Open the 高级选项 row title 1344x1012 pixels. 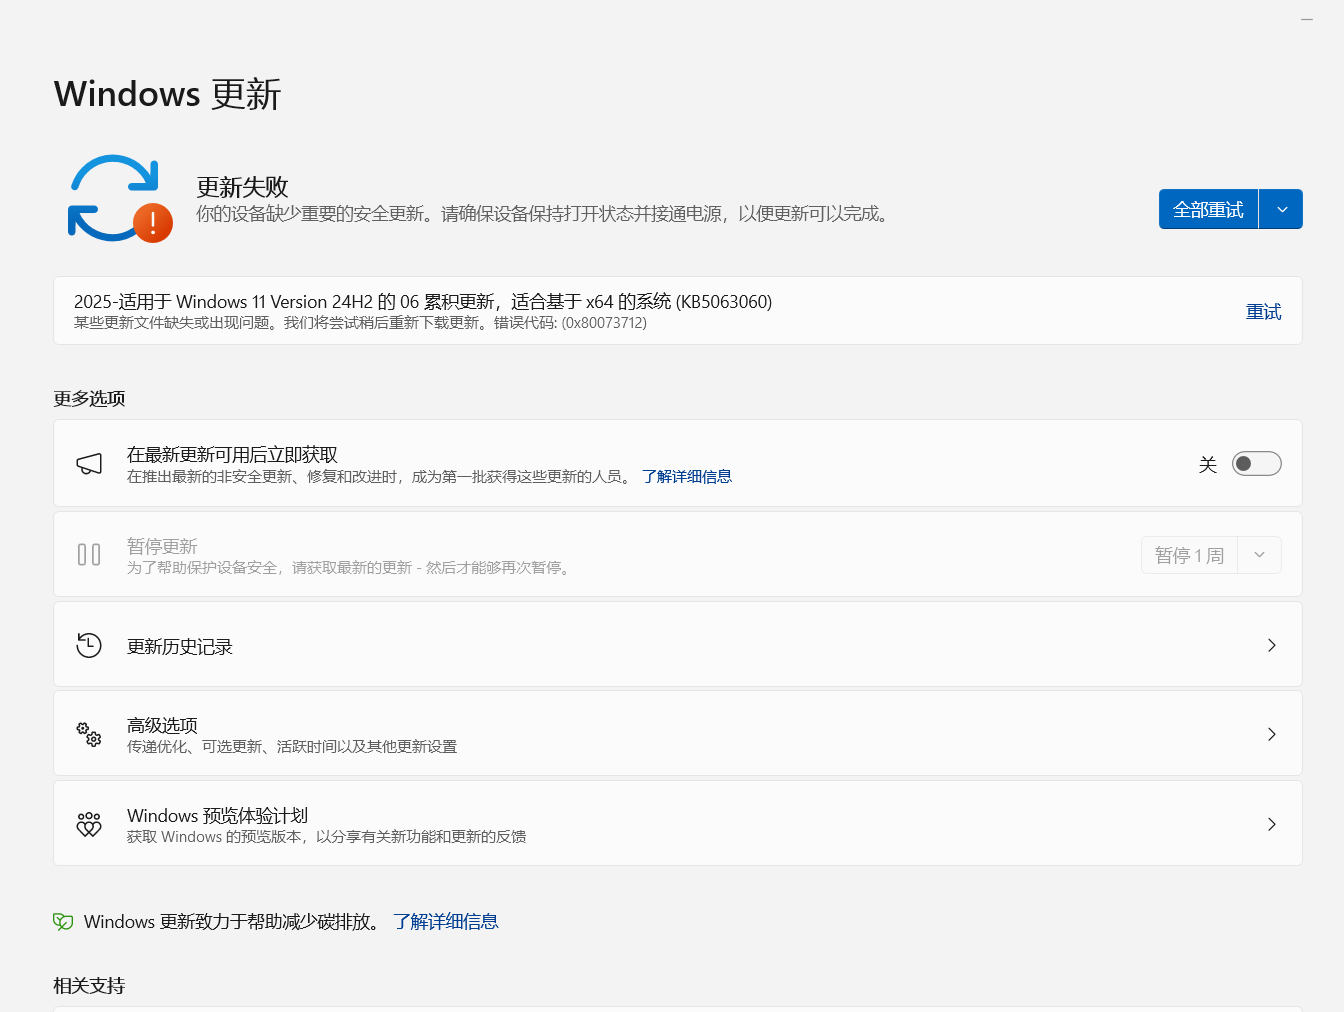click(x=162, y=725)
